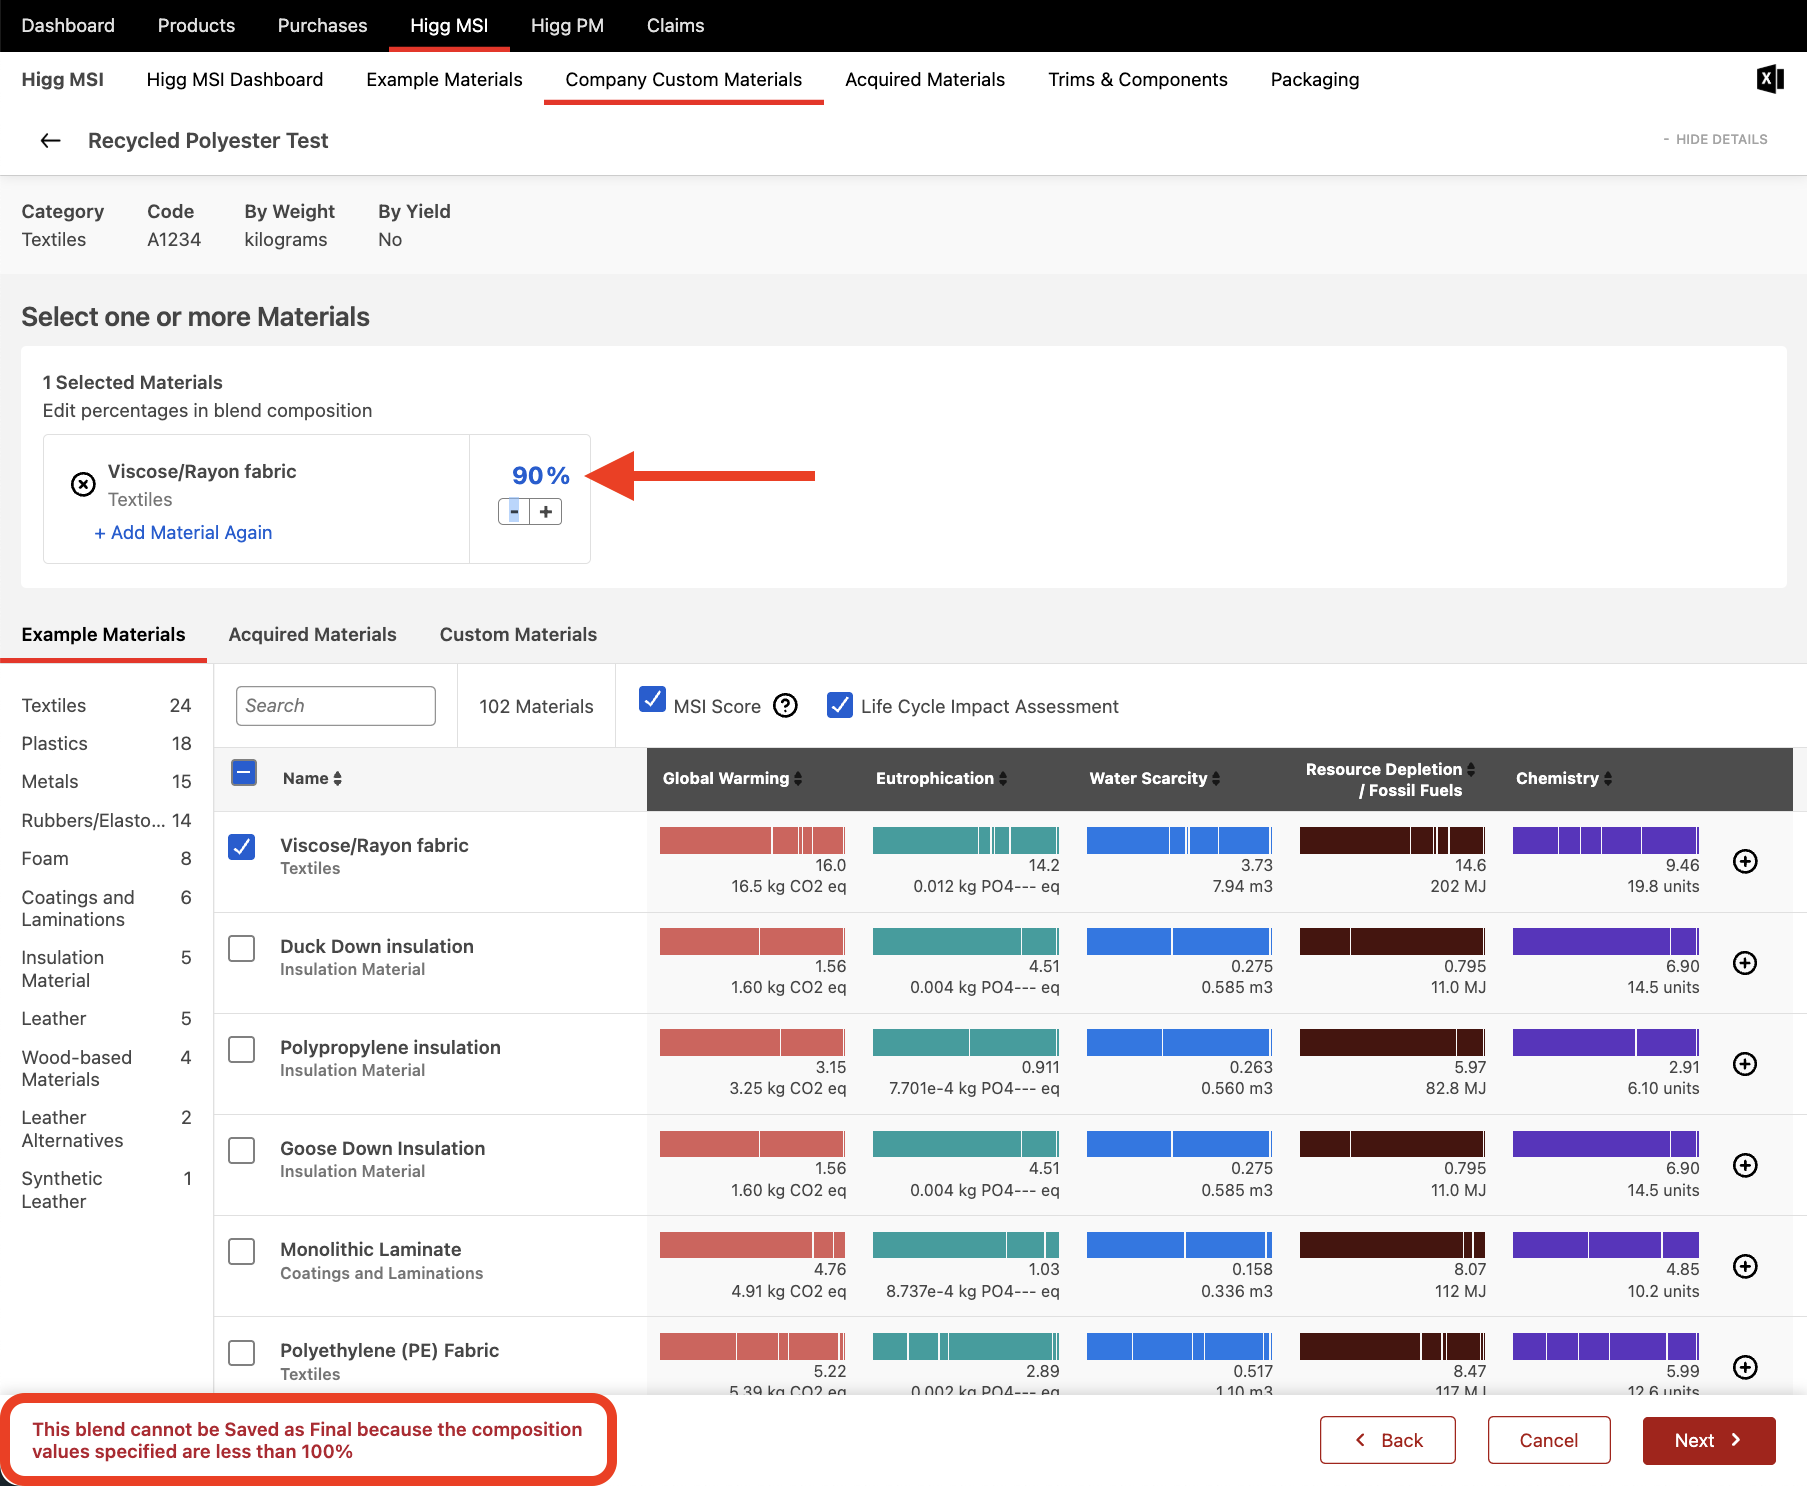Sort by Resource Depletion / Fossil Fuels
The height and width of the screenshot is (1486, 1807).
coord(1390,779)
